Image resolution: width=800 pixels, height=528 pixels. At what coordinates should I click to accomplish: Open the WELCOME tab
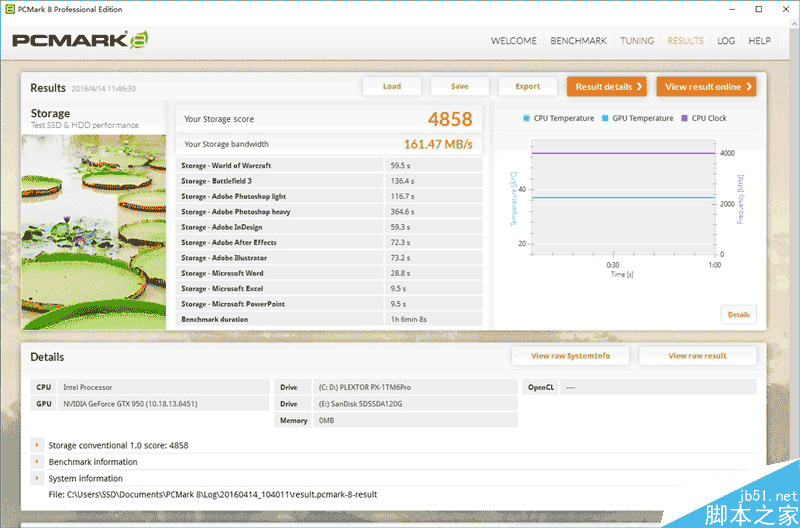(514, 41)
